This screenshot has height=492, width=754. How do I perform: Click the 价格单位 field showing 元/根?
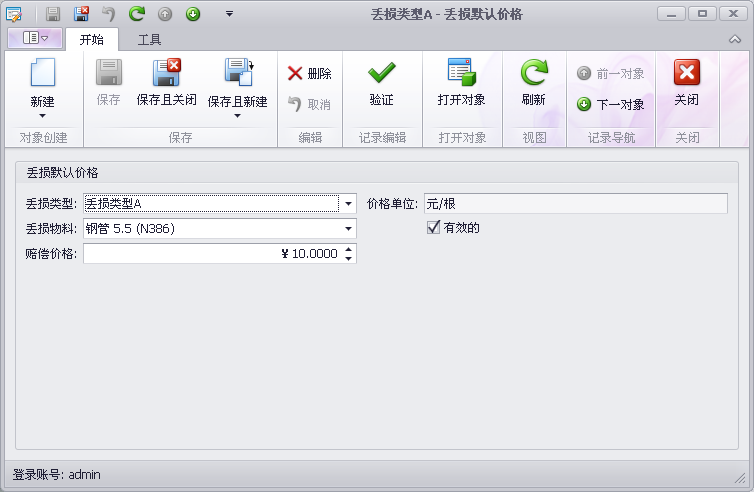(576, 203)
